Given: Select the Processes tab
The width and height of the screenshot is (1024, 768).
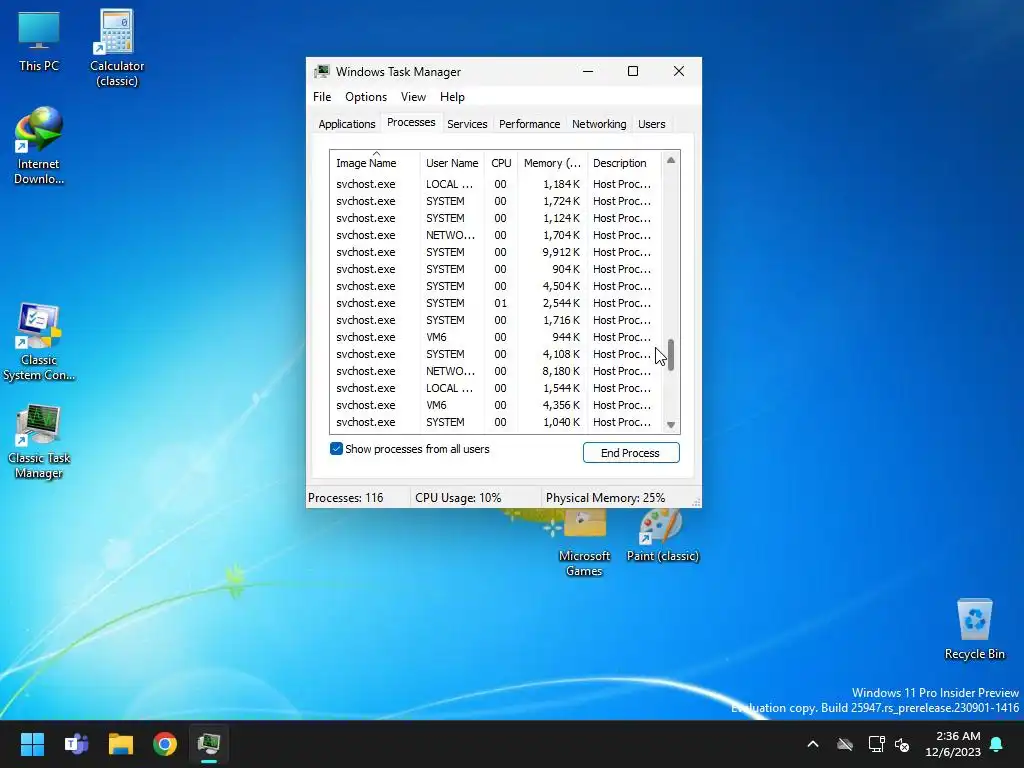Looking at the screenshot, I should point(411,122).
